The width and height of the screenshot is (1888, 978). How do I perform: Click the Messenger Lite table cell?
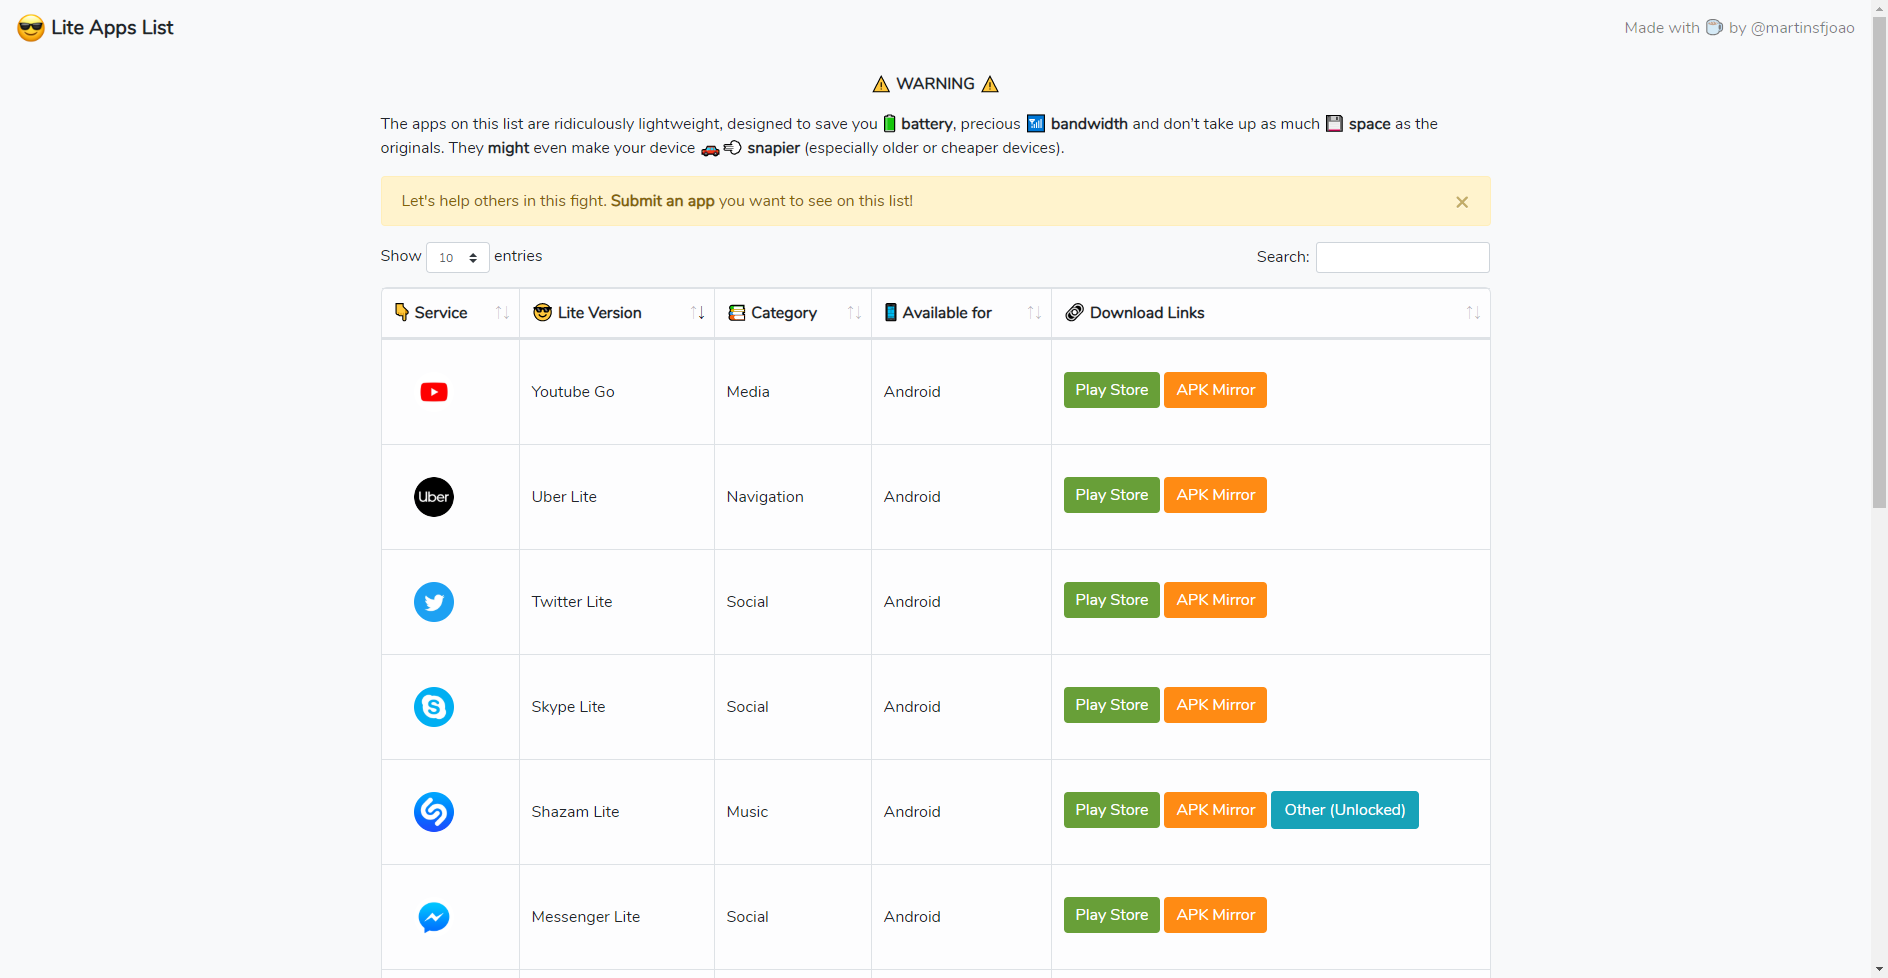click(x=616, y=917)
